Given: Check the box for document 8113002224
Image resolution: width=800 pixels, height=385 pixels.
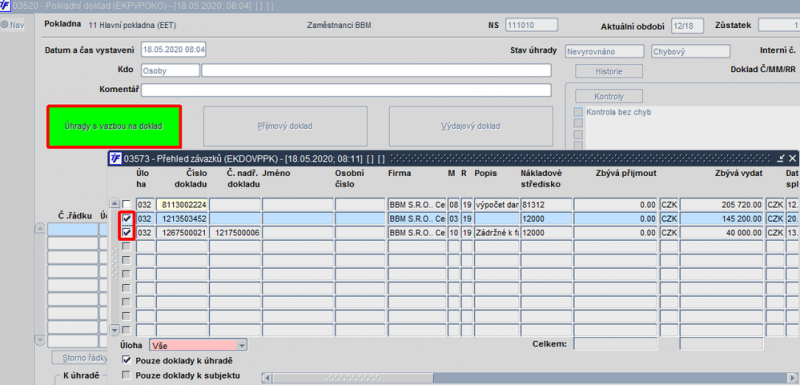Looking at the screenshot, I should point(126,204).
